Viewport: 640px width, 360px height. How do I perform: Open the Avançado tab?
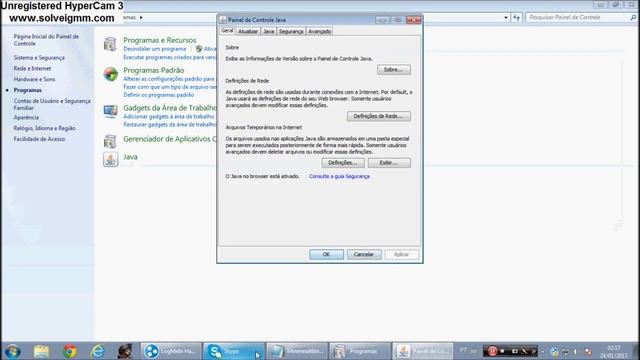pyautogui.click(x=319, y=31)
